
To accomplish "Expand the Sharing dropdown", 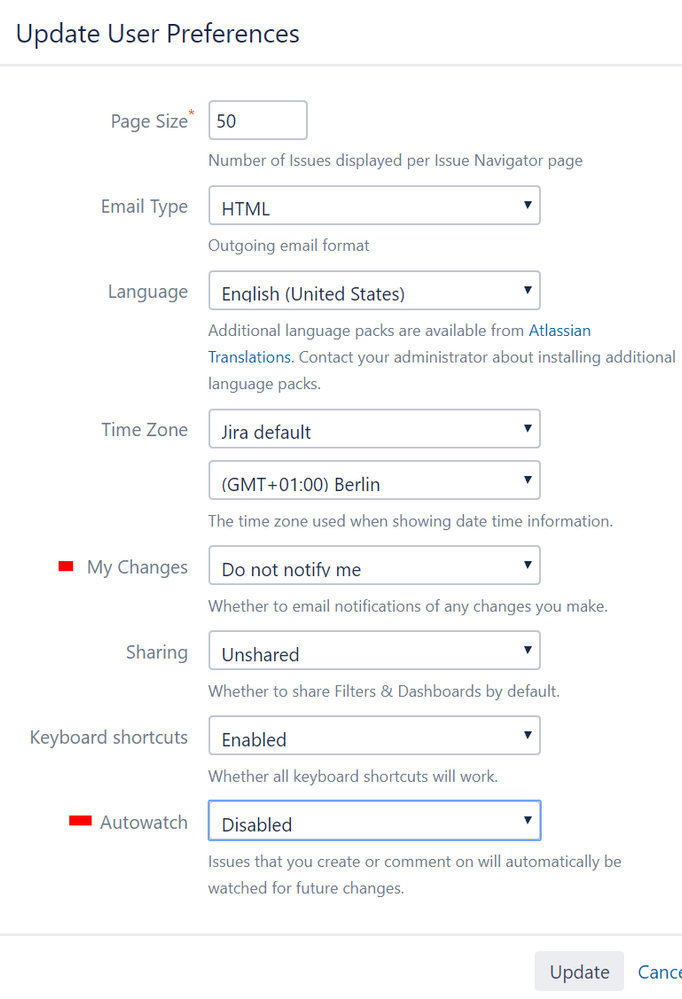I will [x=374, y=650].
